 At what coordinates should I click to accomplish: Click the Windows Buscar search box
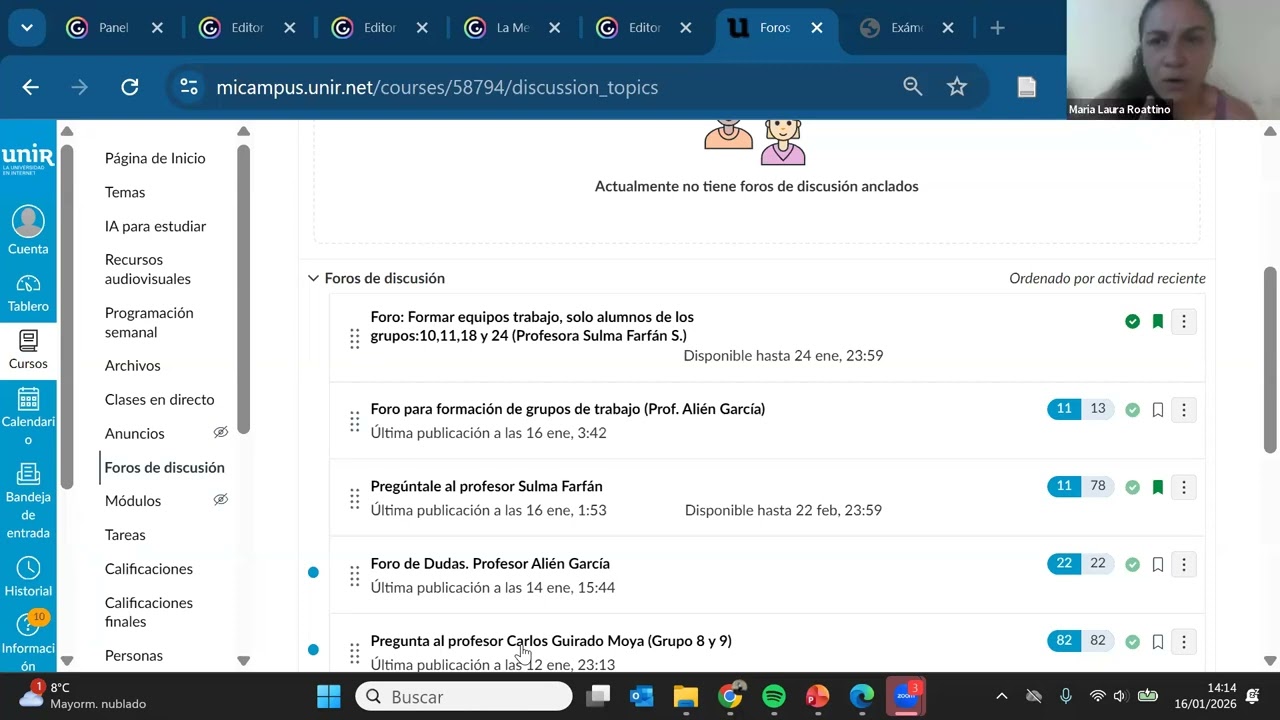coord(464,696)
